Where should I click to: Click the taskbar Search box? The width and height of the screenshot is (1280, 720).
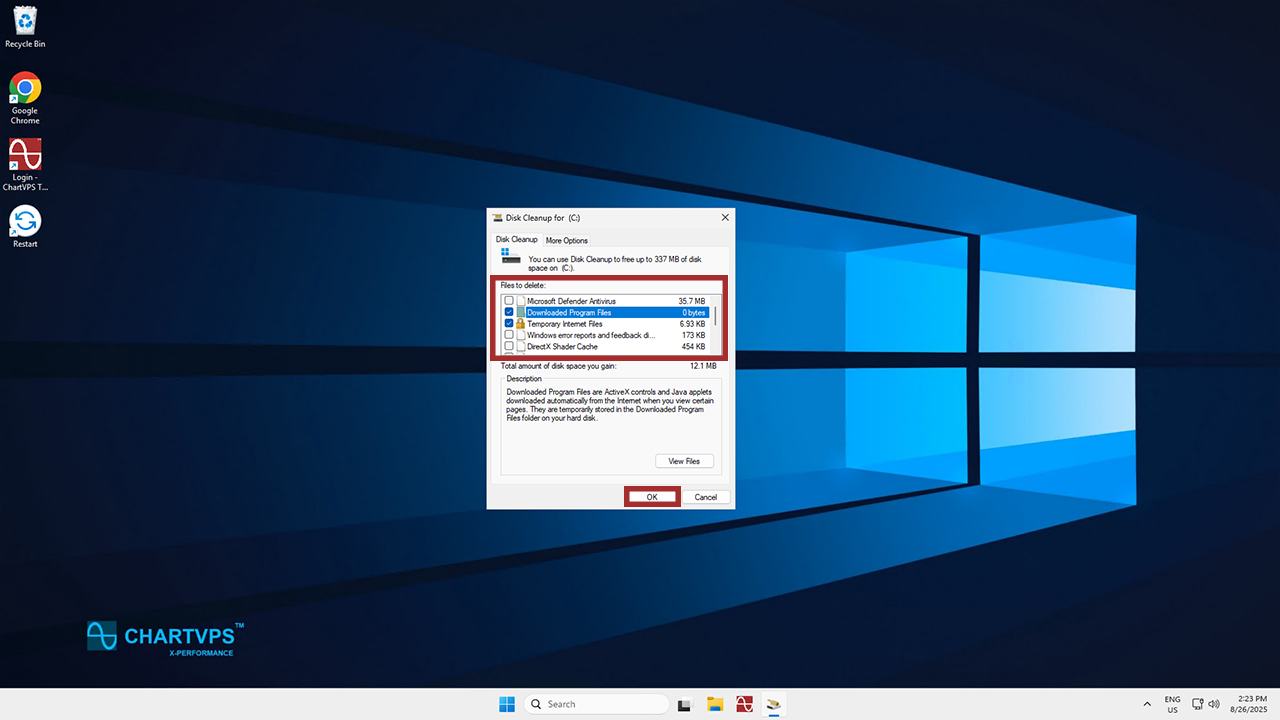coord(597,704)
